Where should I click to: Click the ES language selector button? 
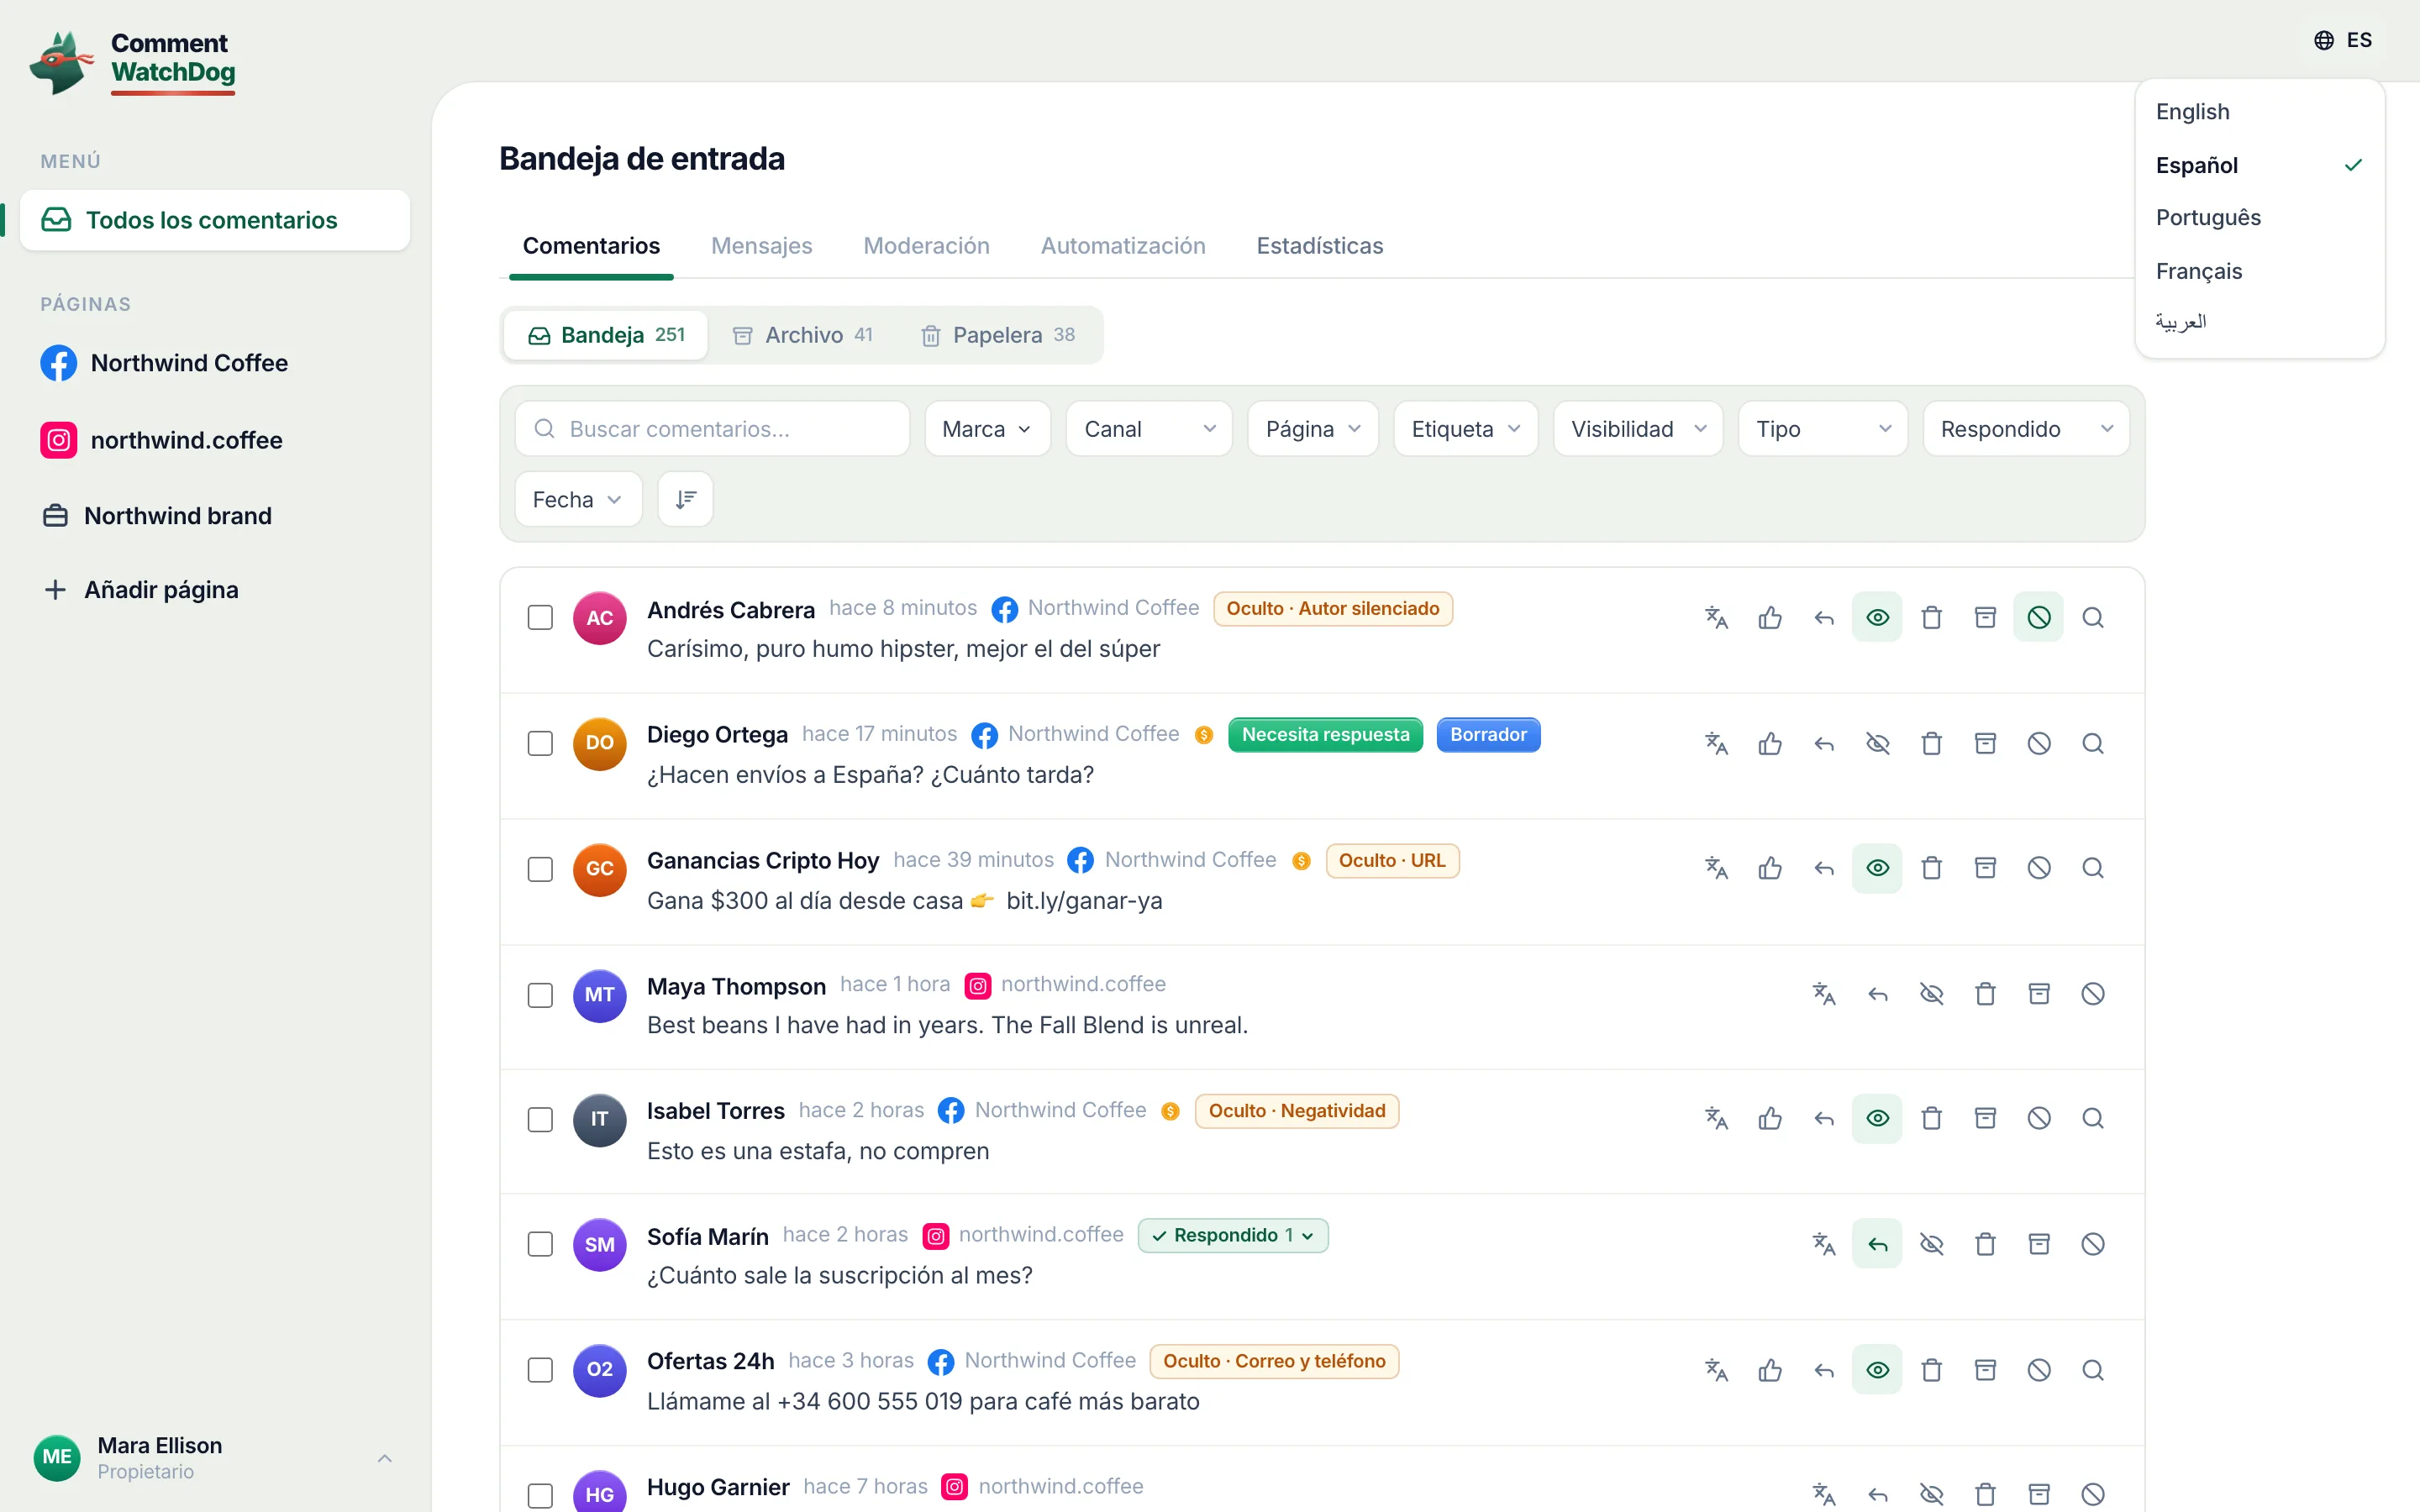(2342, 40)
